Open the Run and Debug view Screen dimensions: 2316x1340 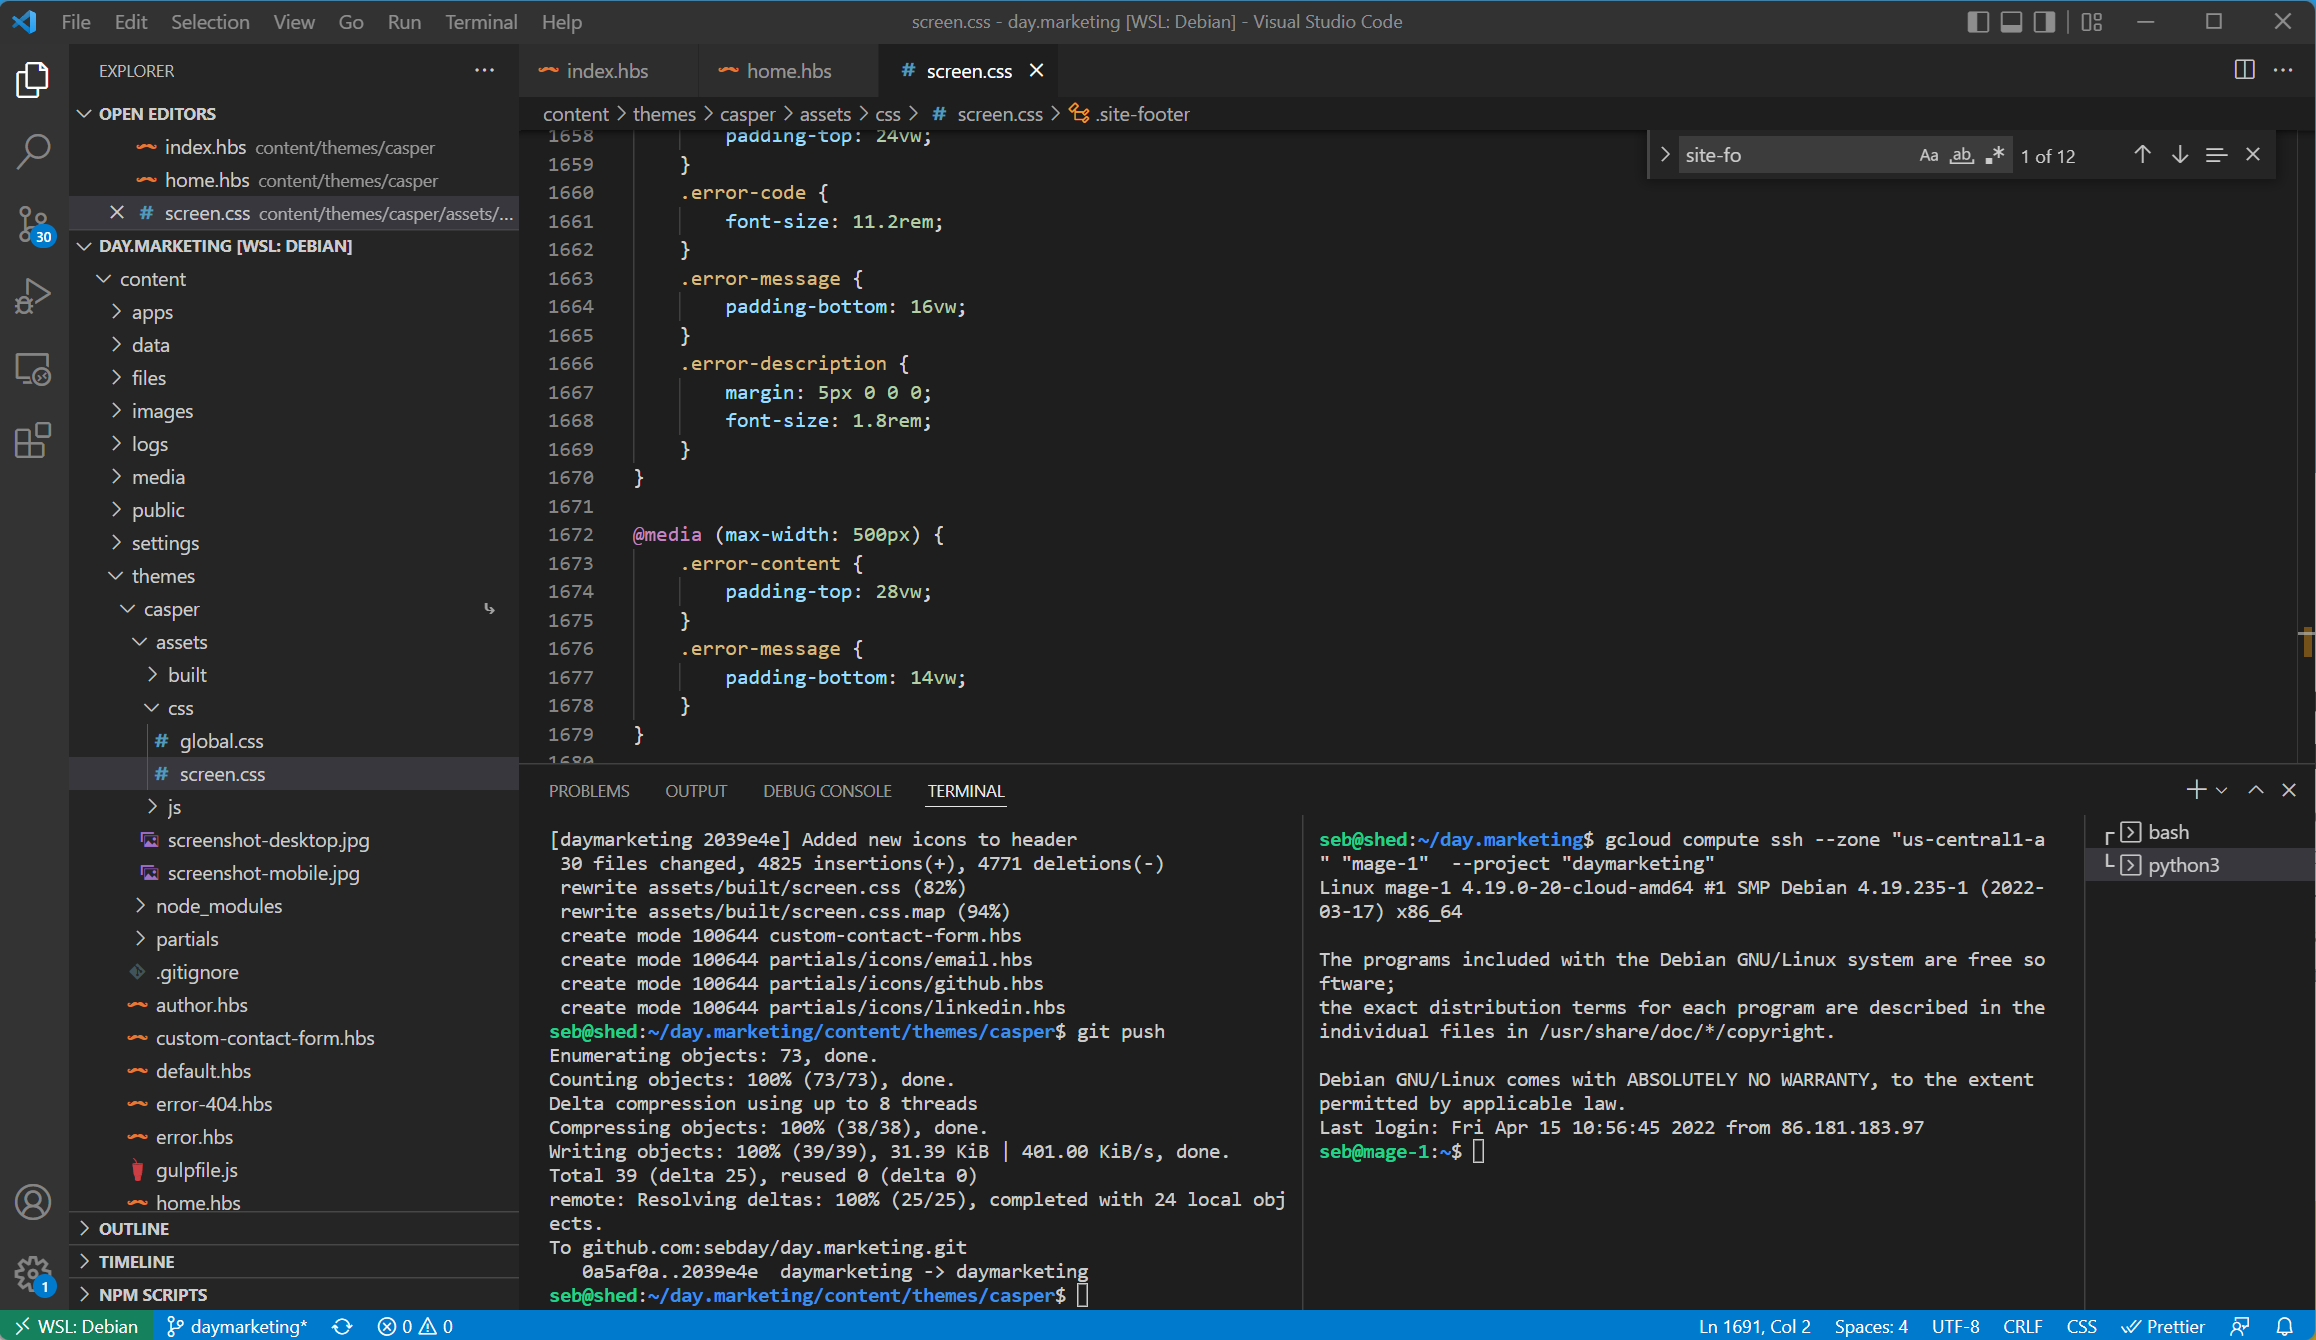pyautogui.click(x=33, y=294)
